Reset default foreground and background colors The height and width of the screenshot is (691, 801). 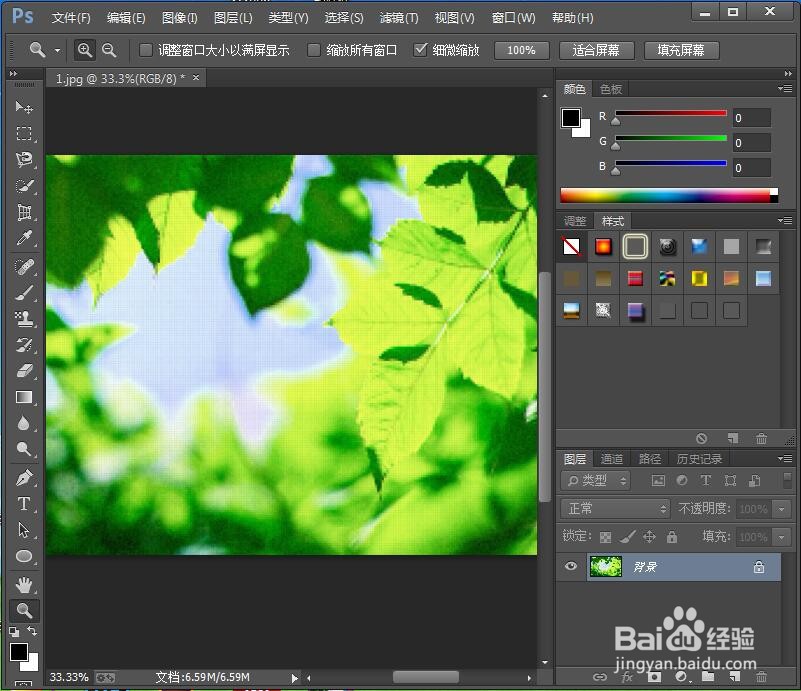14,632
